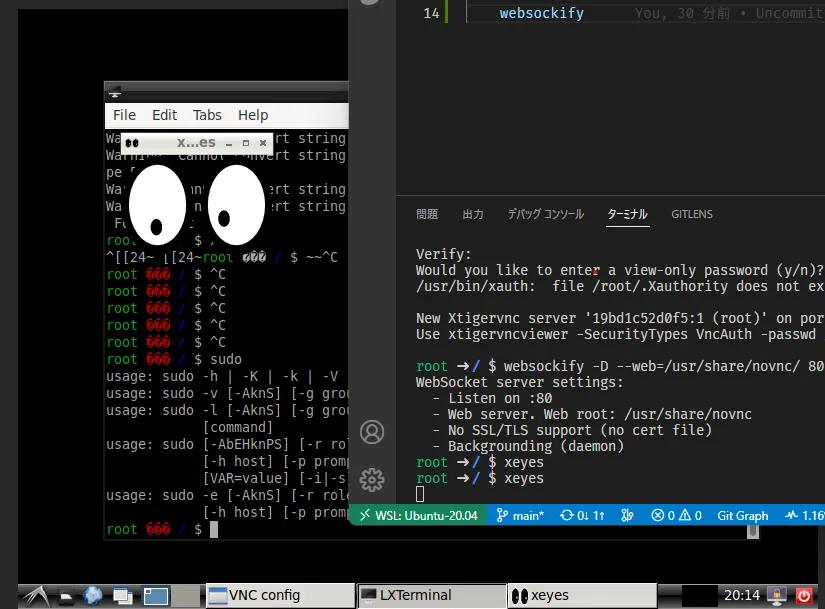Click the Git Graph status bar button
This screenshot has height=609, width=825.
click(x=742, y=516)
